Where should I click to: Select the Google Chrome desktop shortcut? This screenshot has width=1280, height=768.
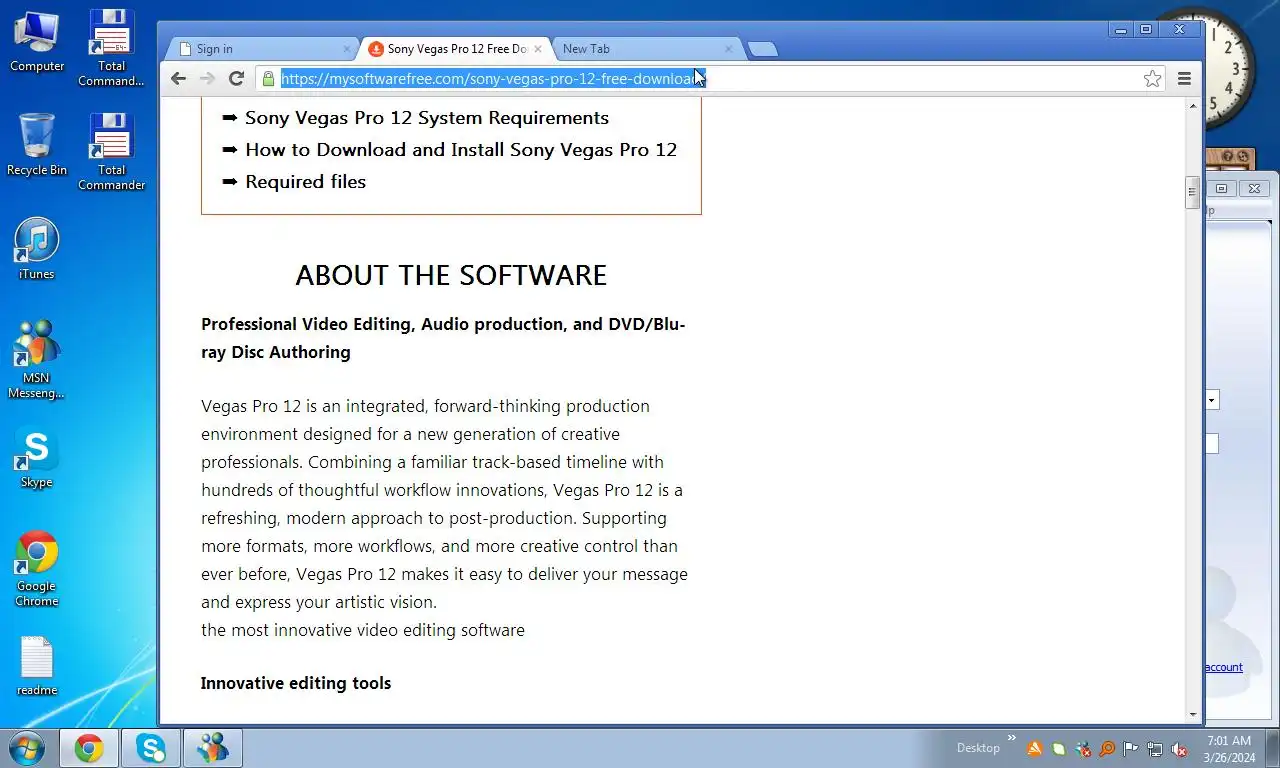pos(37,568)
